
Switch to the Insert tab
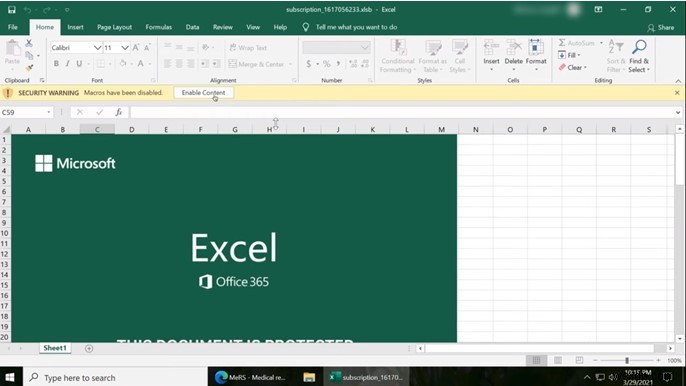click(75, 27)
